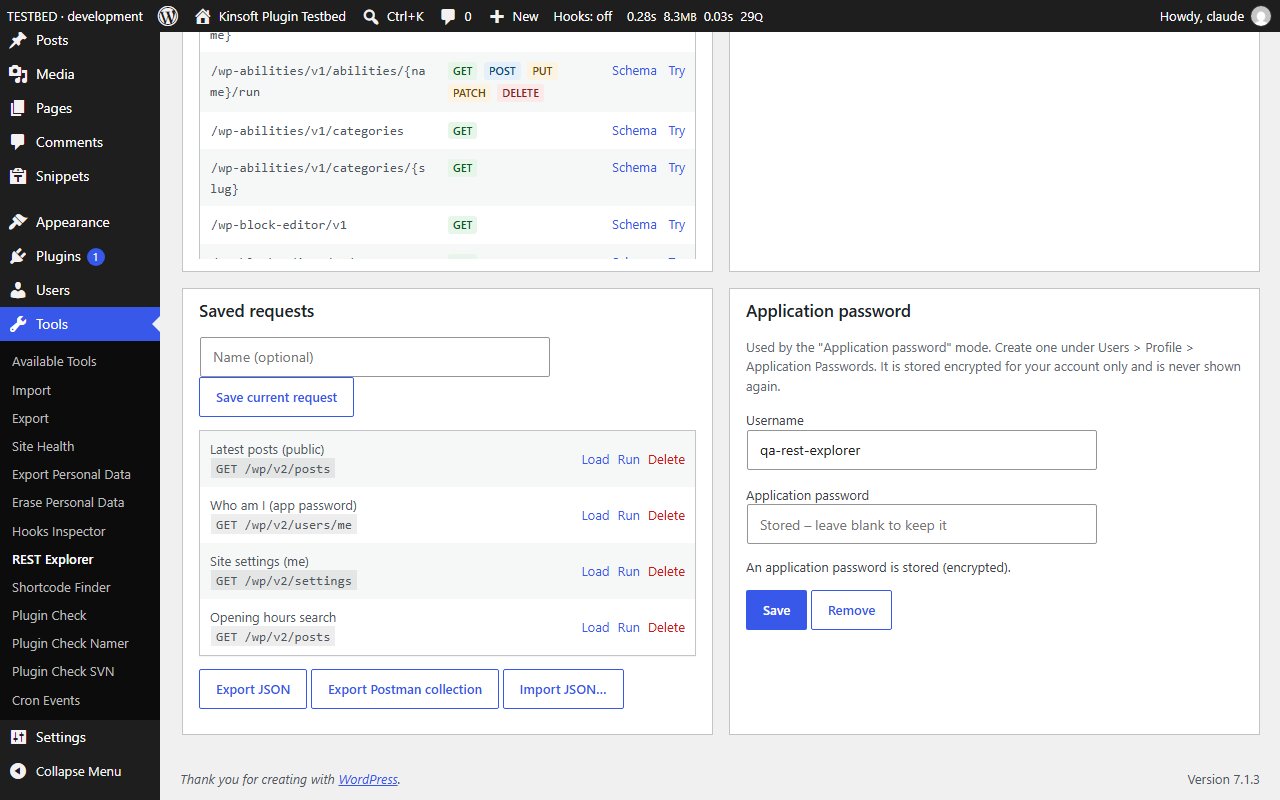Try the /wp-block-editor/v1 route
Viewport: 1280px width, 800px height.
[x=677, y=224]
